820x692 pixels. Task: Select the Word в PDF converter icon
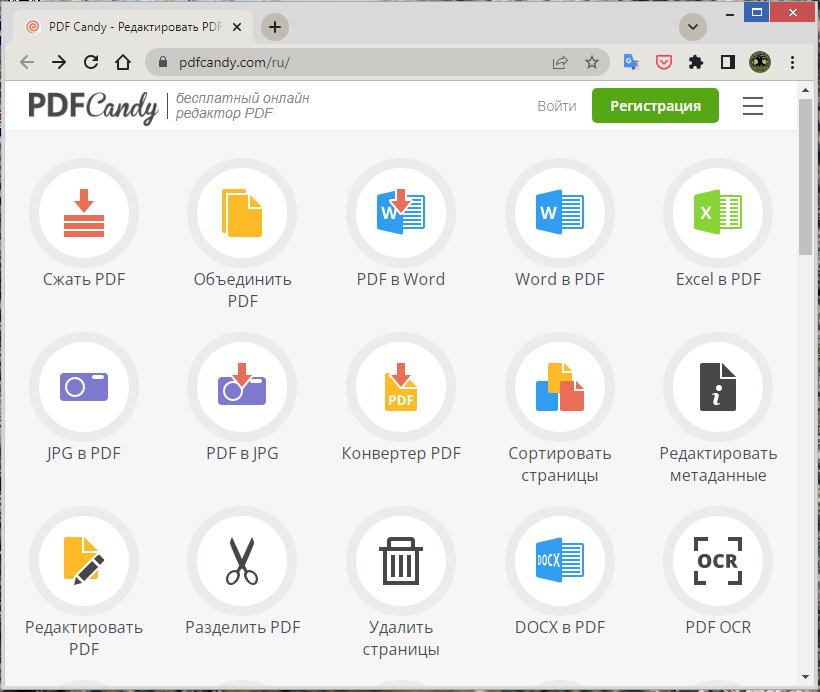click(x=560, y=213)
